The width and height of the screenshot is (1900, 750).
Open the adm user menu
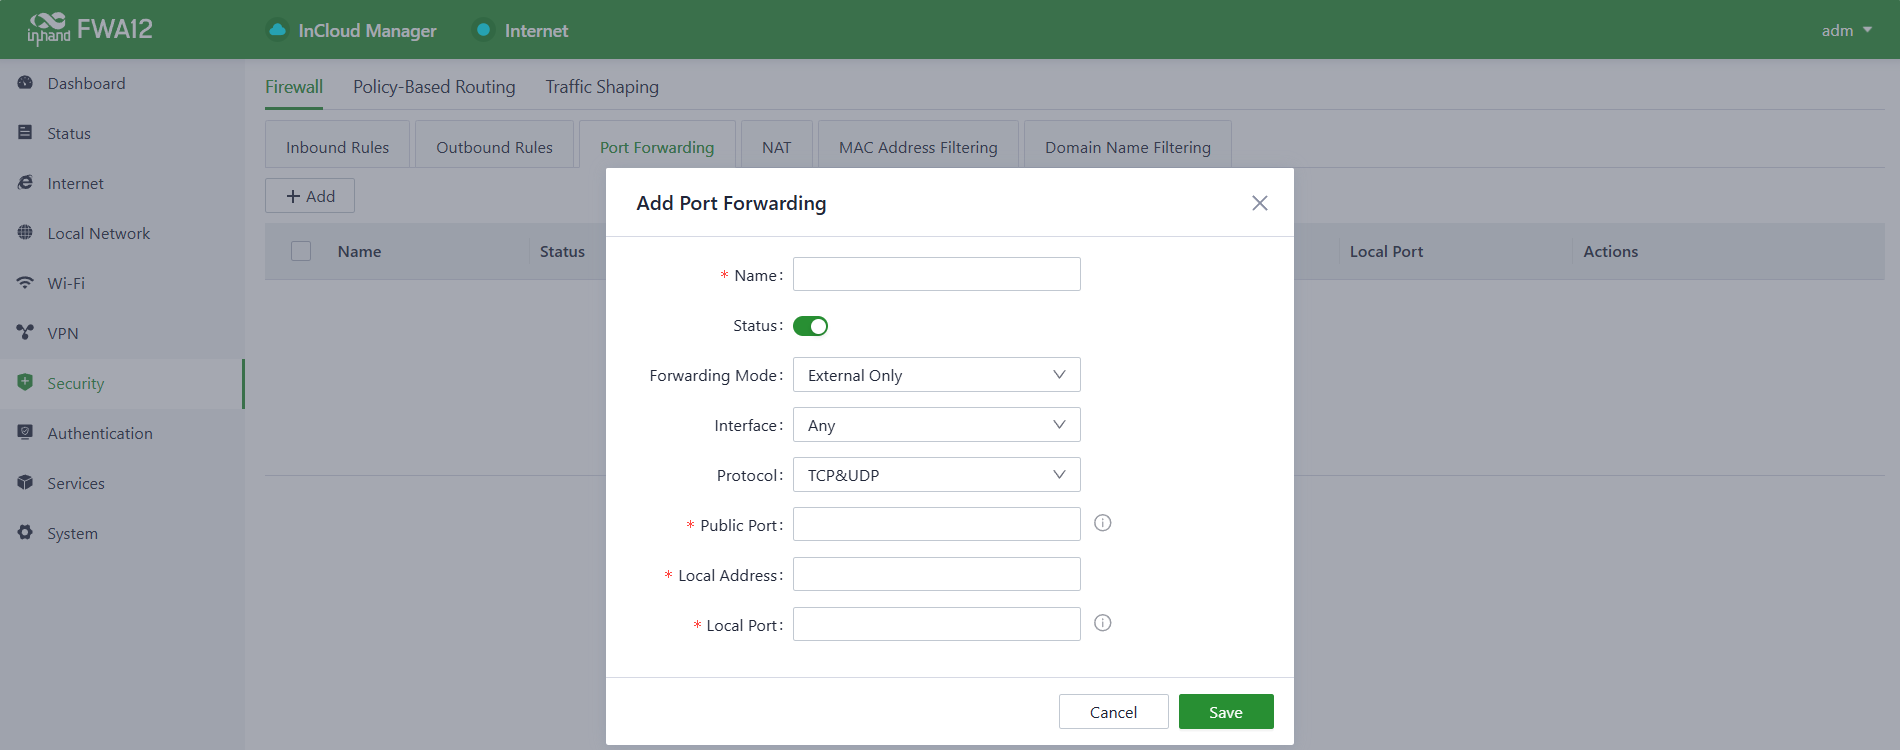(x=1845, y=30)
